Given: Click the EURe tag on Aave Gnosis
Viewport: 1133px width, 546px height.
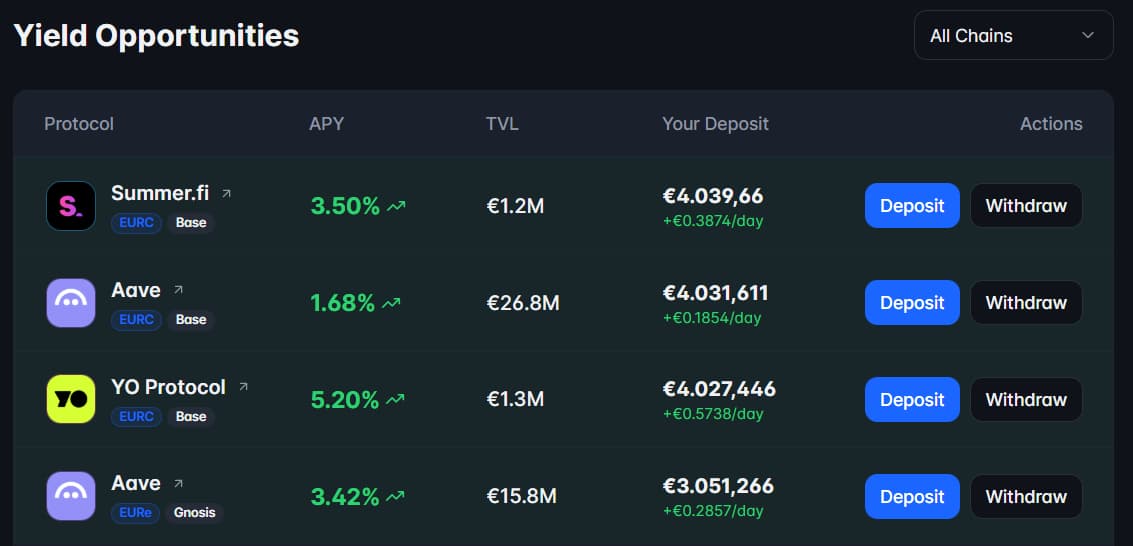Looking at the screenshot, I should point(134,513).
